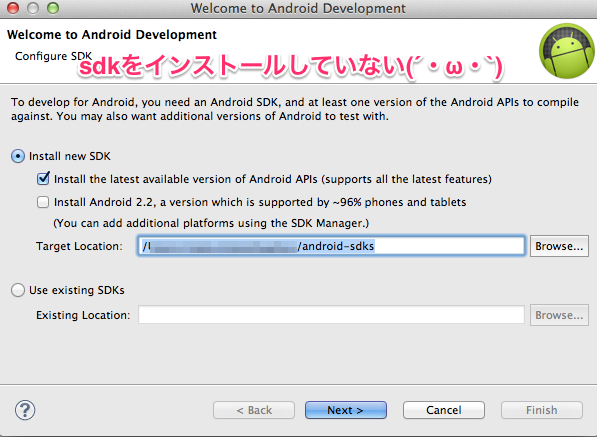Click the Existing Location: label
597x437 pixels.
pyautogui.click(x=83, y=315)
